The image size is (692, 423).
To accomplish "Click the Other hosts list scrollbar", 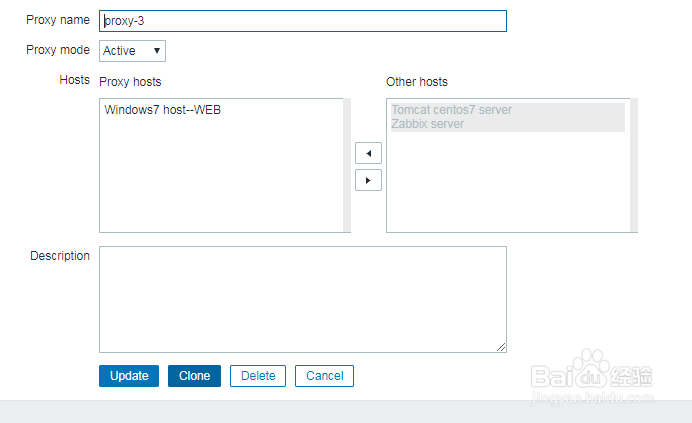I will click(x=634, y=165).
